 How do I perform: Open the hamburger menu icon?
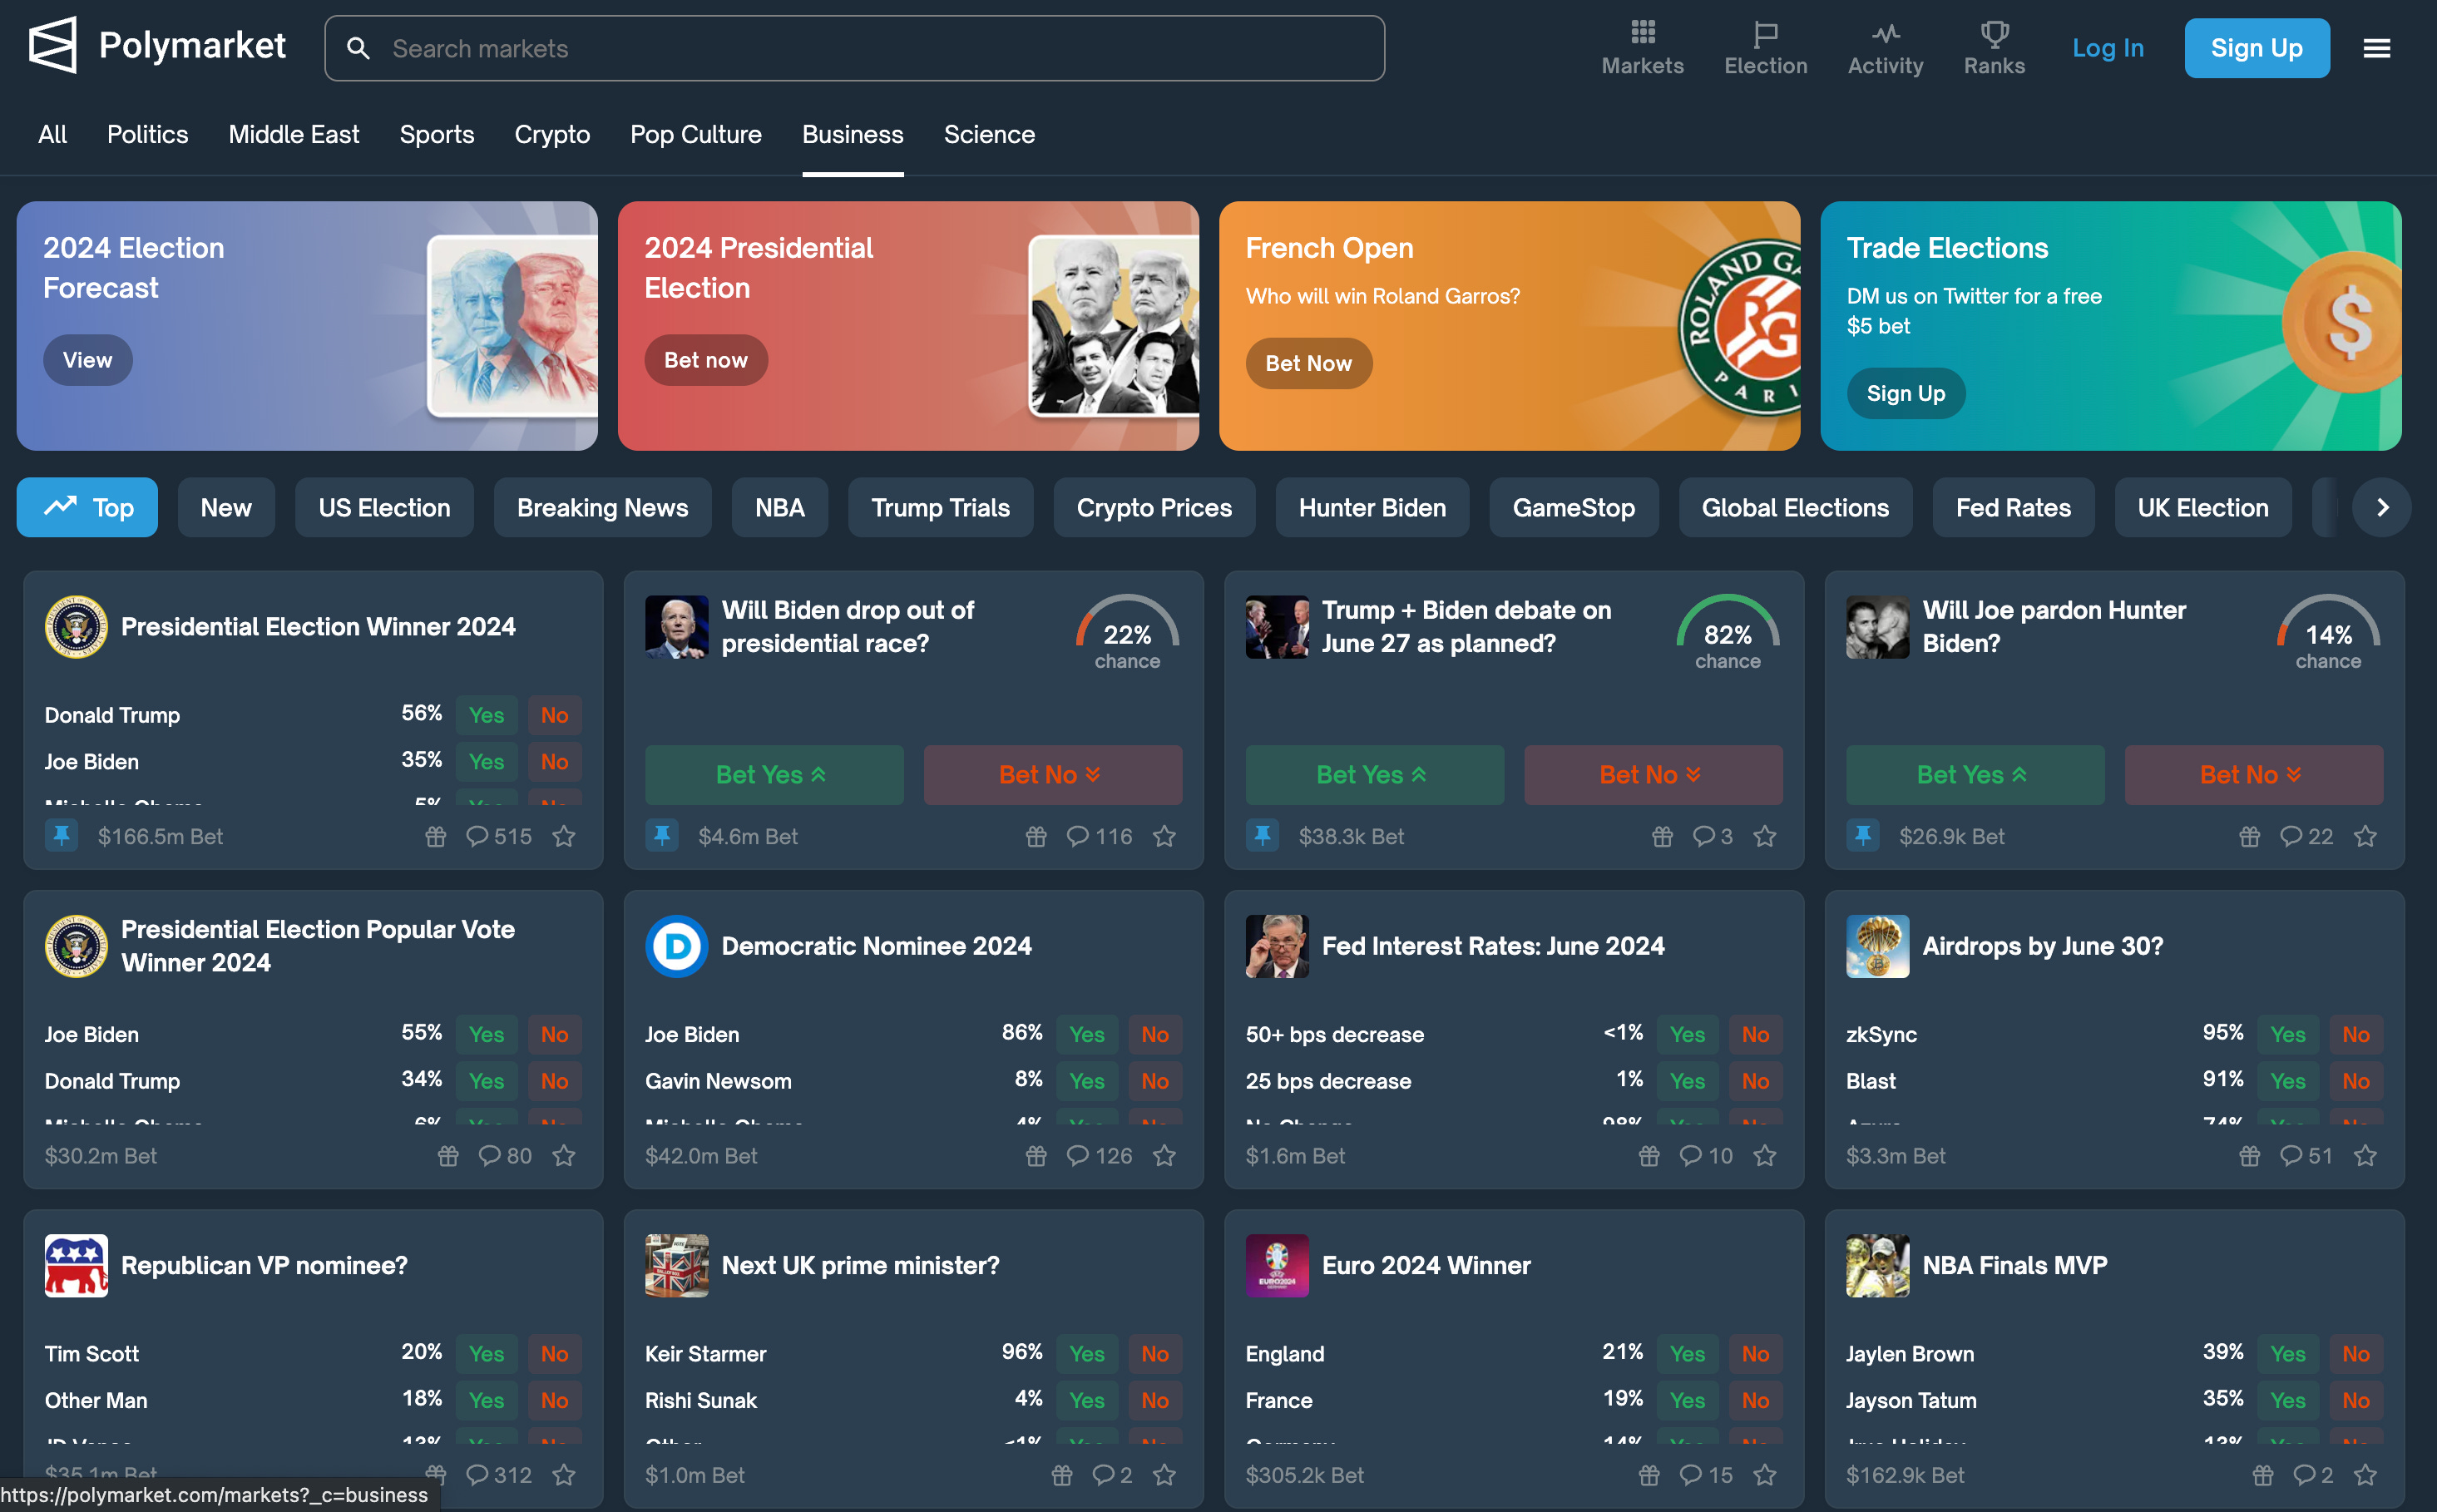point(2376,48)
